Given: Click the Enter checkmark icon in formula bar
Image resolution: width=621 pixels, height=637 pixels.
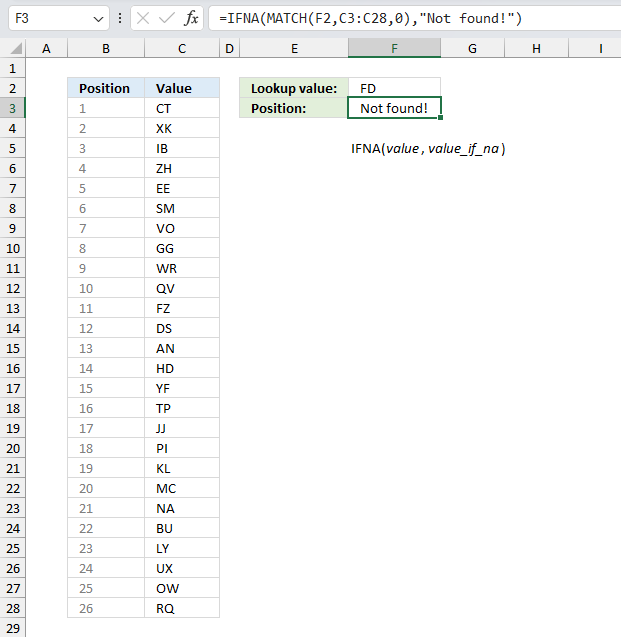Looking at the screenshot, I should point(167,18).
